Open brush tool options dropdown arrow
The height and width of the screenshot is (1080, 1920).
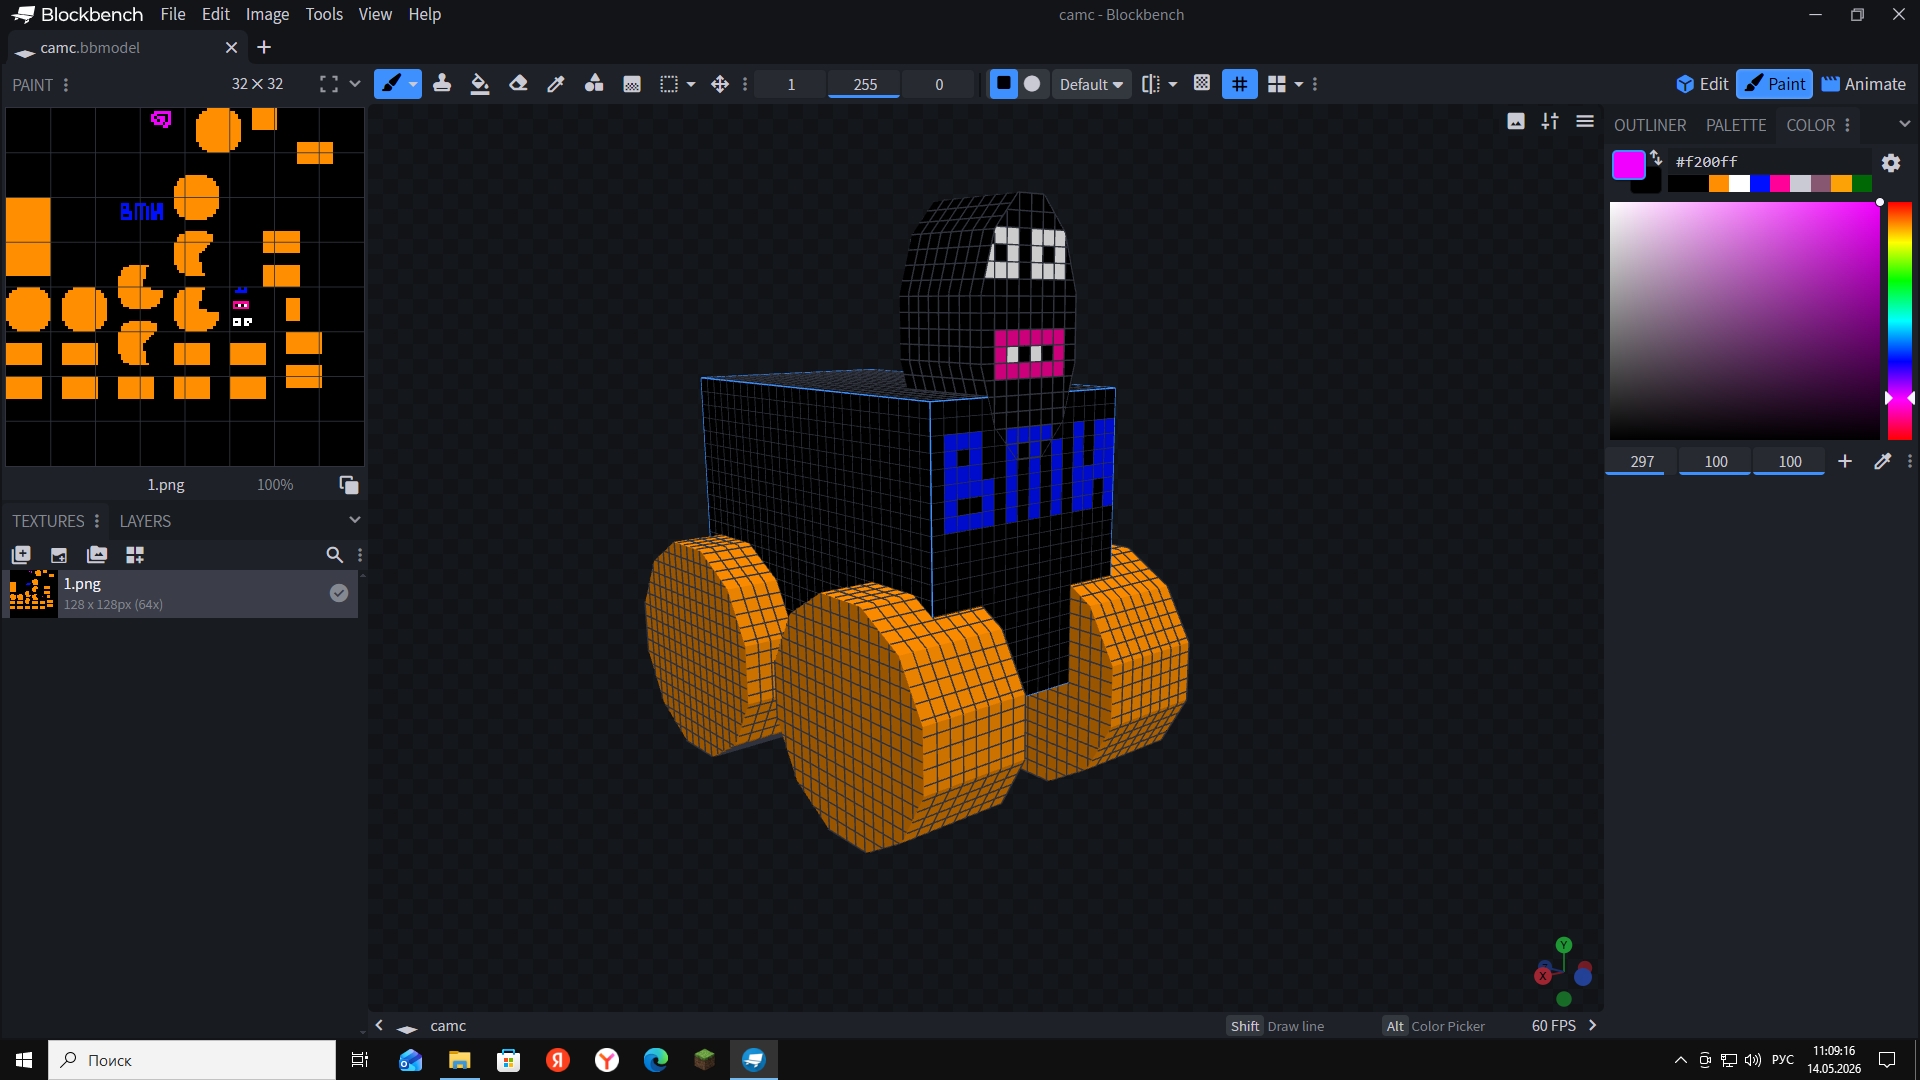pyautogui.click(x=413, y=84)
